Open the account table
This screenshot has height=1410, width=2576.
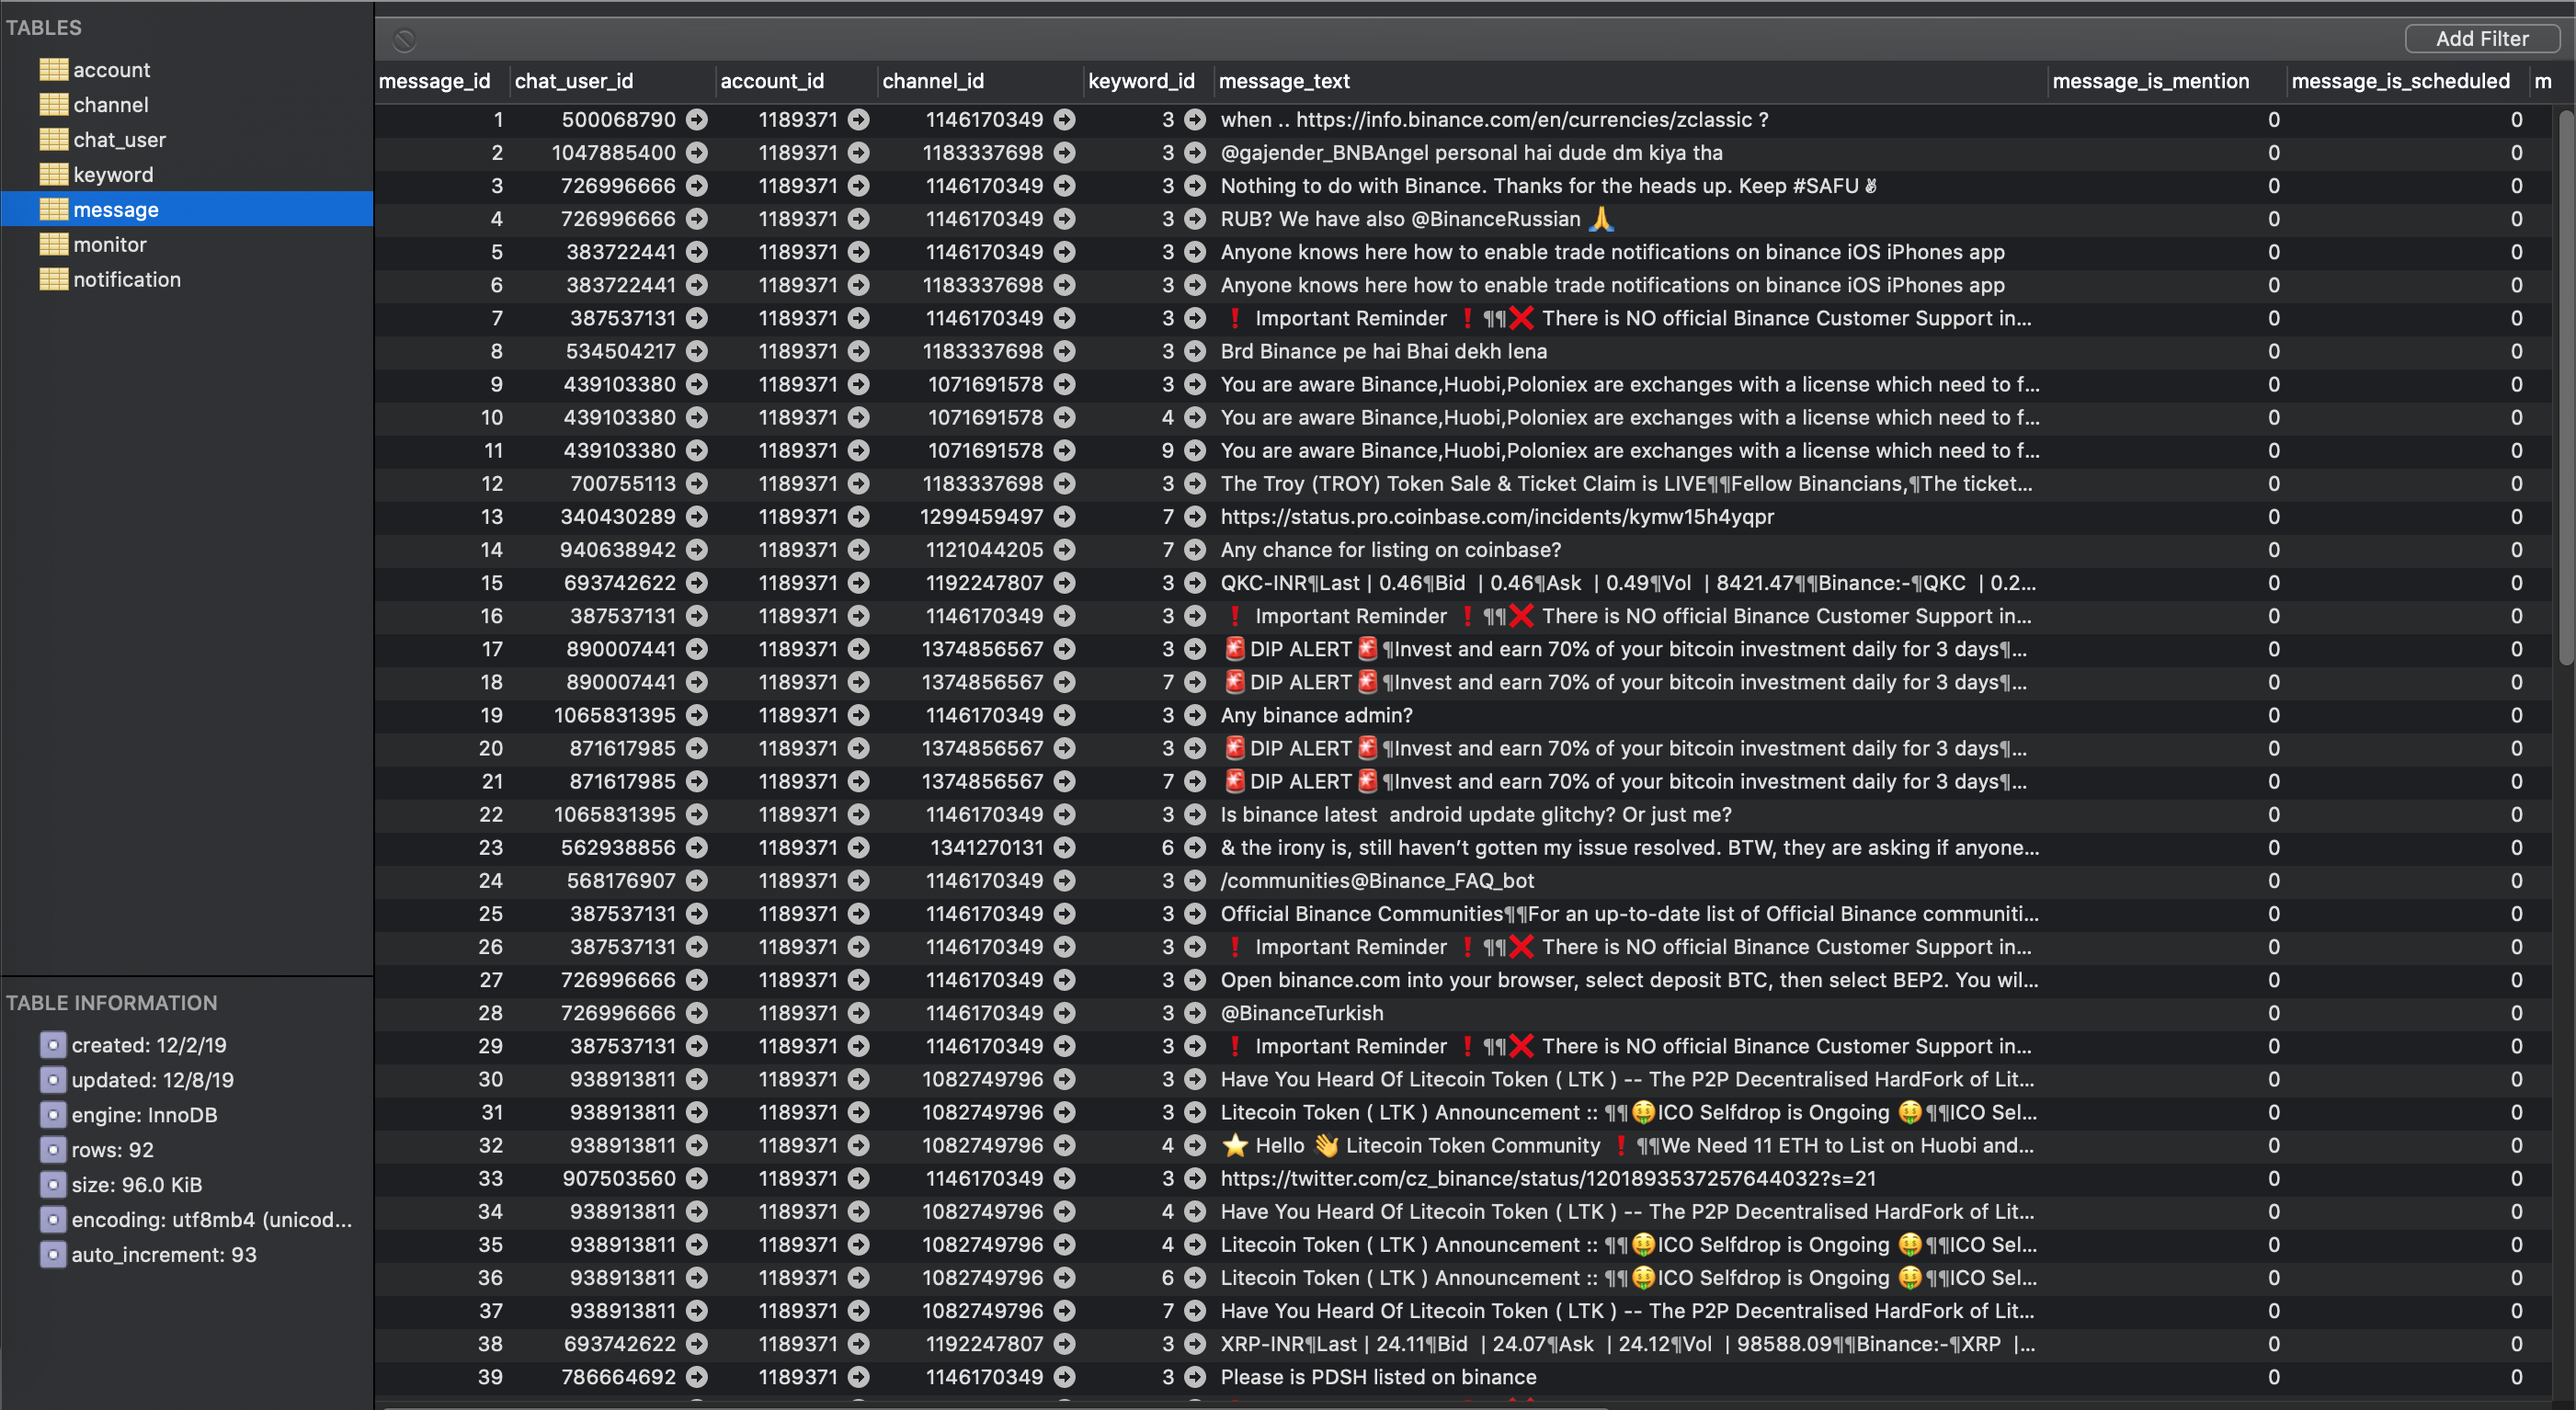[111, 70]
